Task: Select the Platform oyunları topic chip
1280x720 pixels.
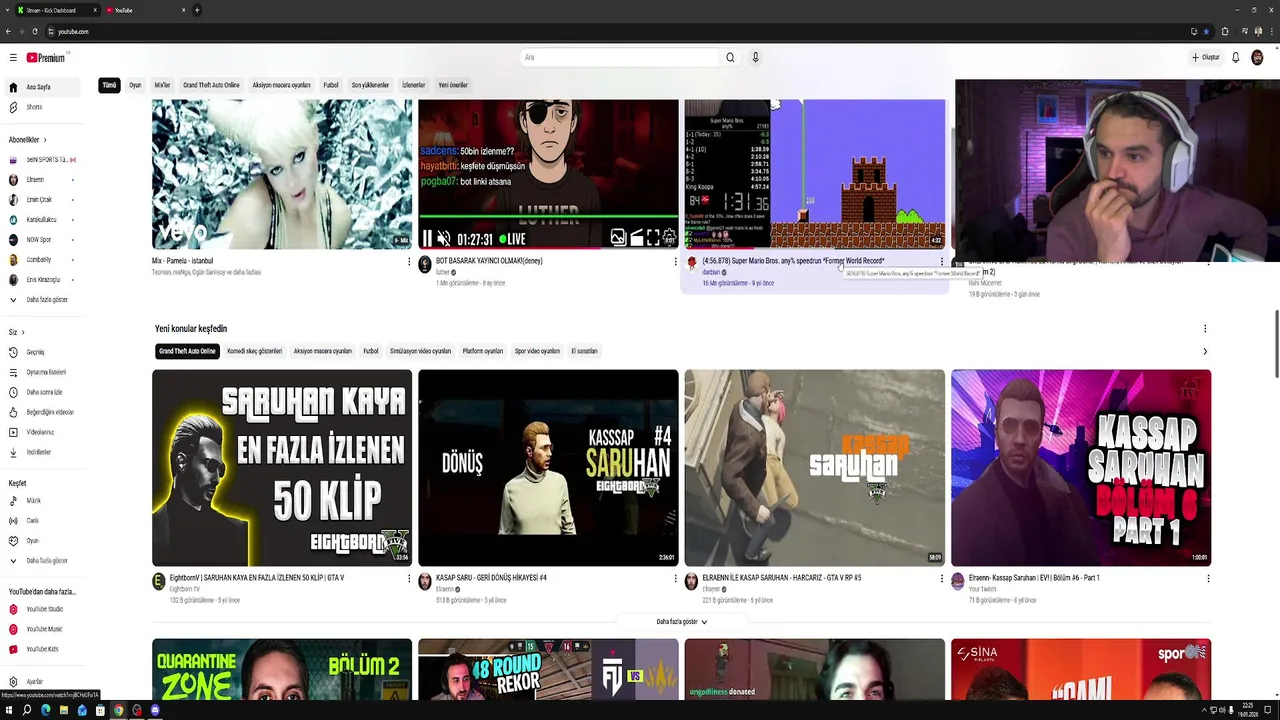Action: click(483, 351)
